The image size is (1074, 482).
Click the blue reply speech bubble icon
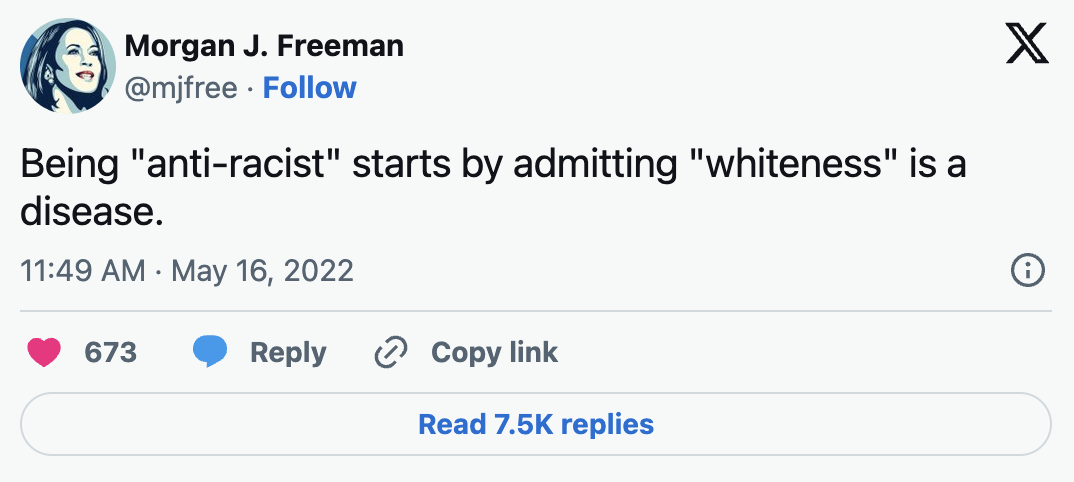click(210, 352)
